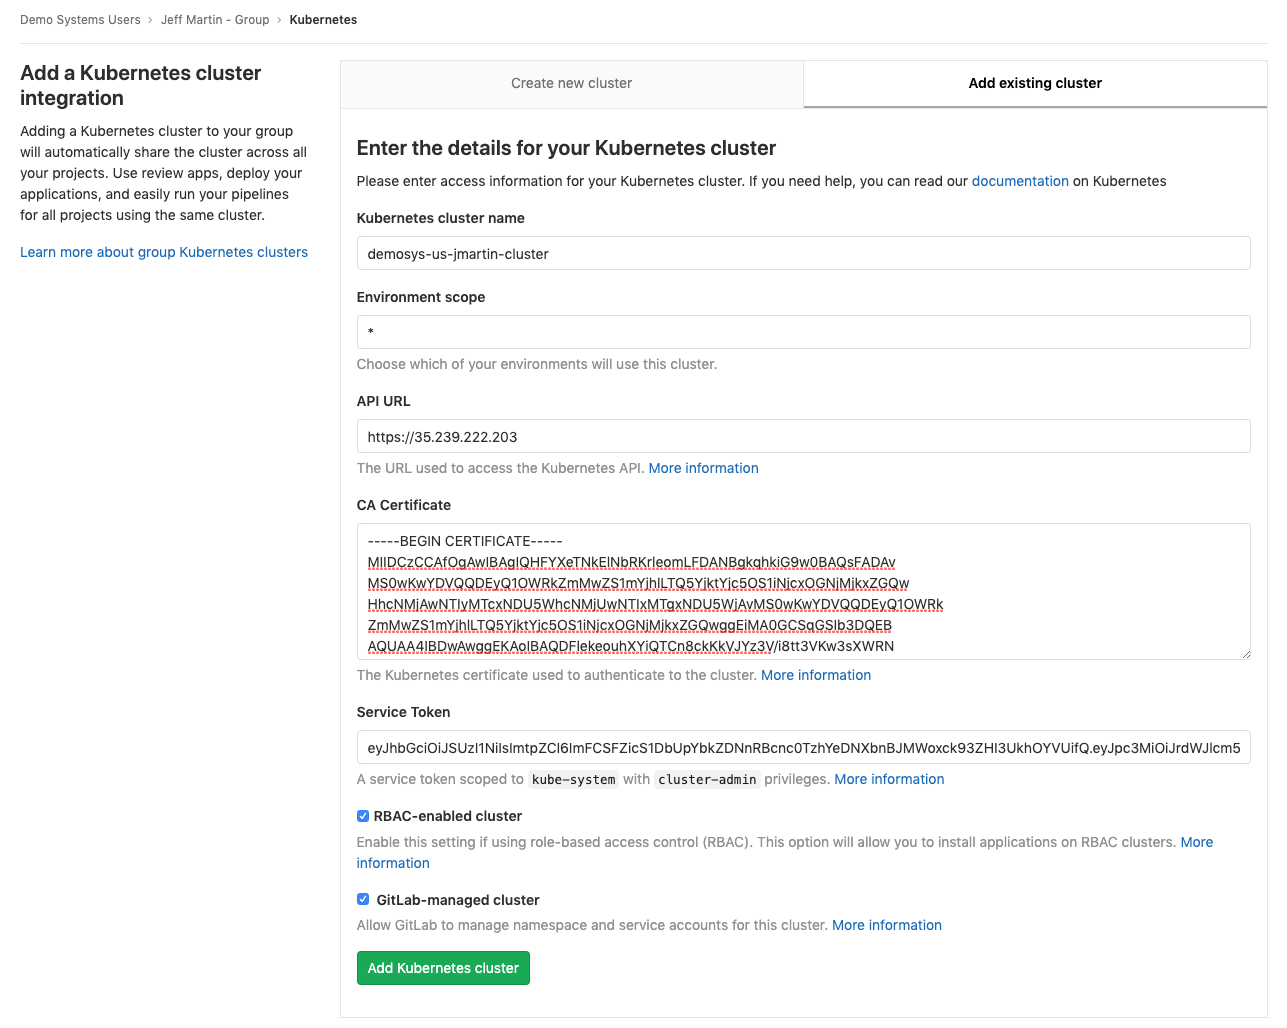This screenshot has height=1028, width=1287.
Task: Focus the Service Token field
Action: pos(803,747)
